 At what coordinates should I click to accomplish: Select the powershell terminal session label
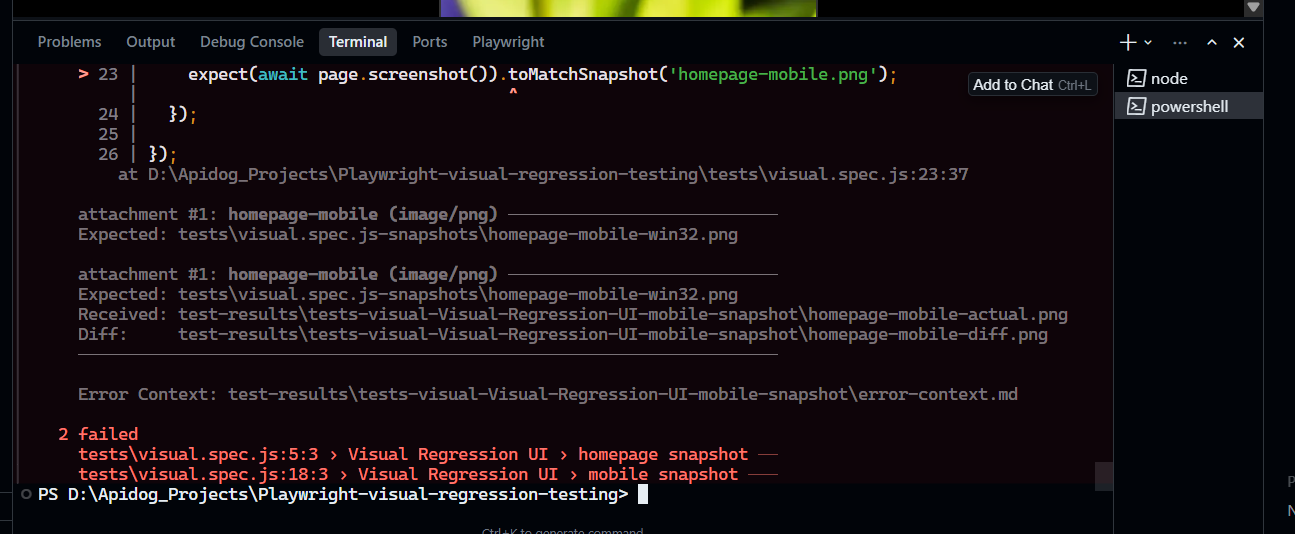1189,106
